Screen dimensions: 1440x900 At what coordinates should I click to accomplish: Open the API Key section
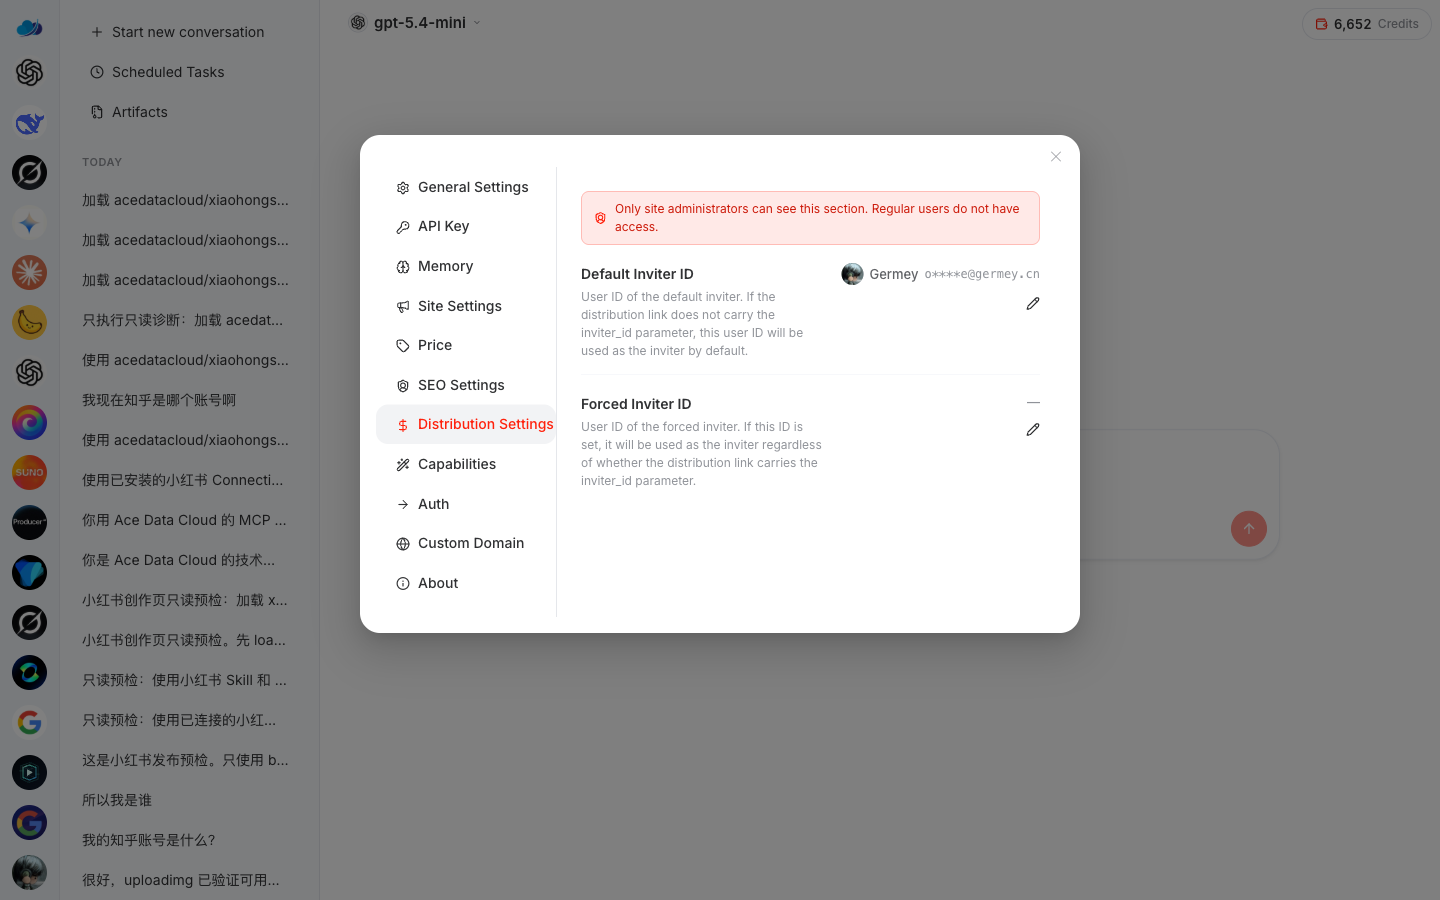click(466, 226)
